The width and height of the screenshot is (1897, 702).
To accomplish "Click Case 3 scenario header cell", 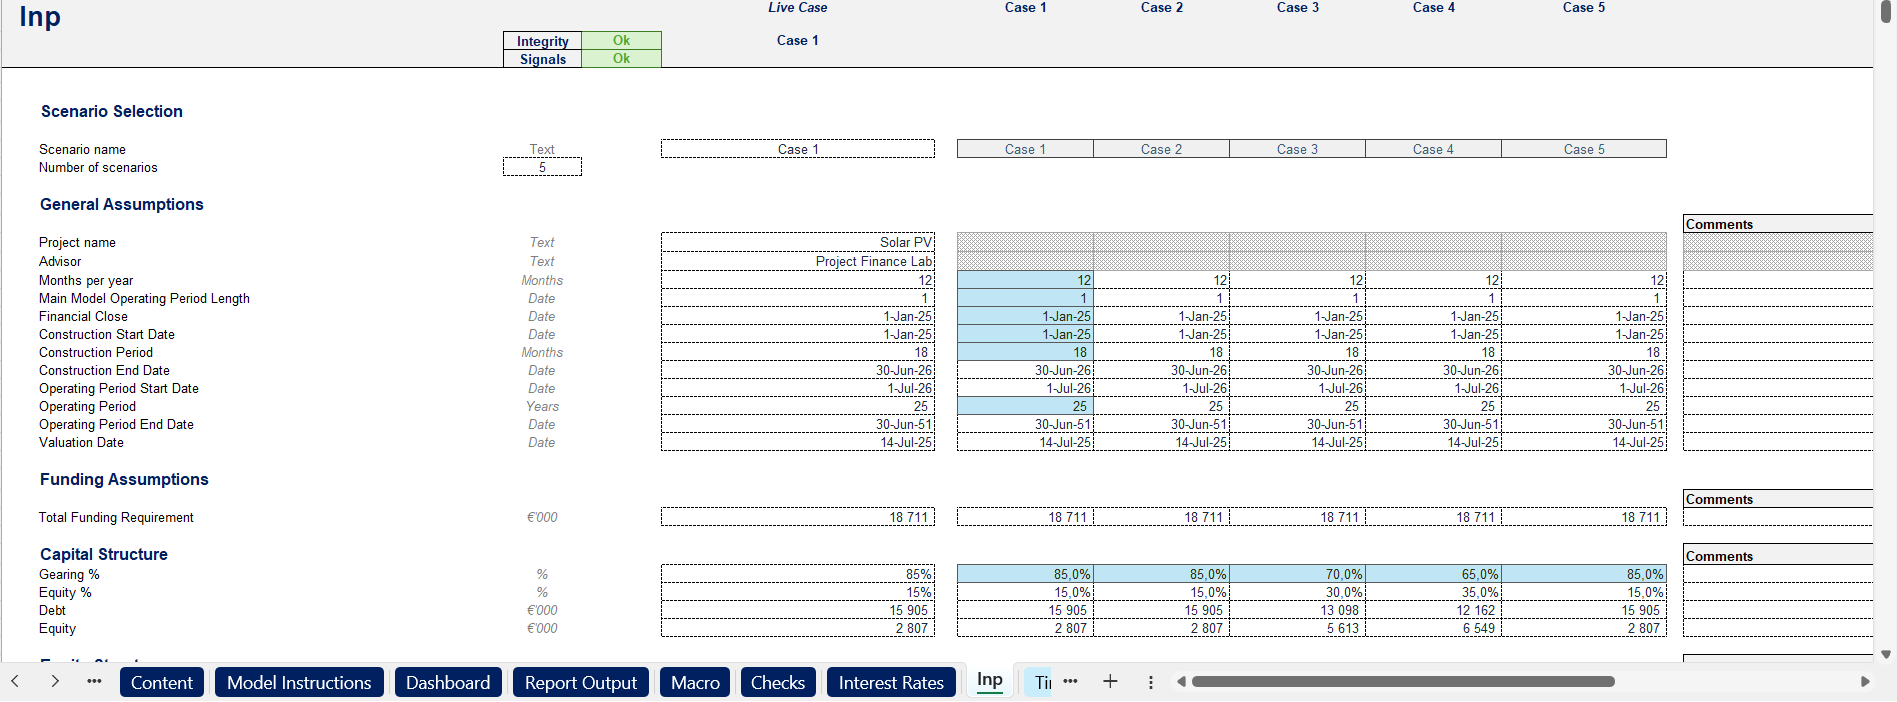I will [x=1297, y=149].
